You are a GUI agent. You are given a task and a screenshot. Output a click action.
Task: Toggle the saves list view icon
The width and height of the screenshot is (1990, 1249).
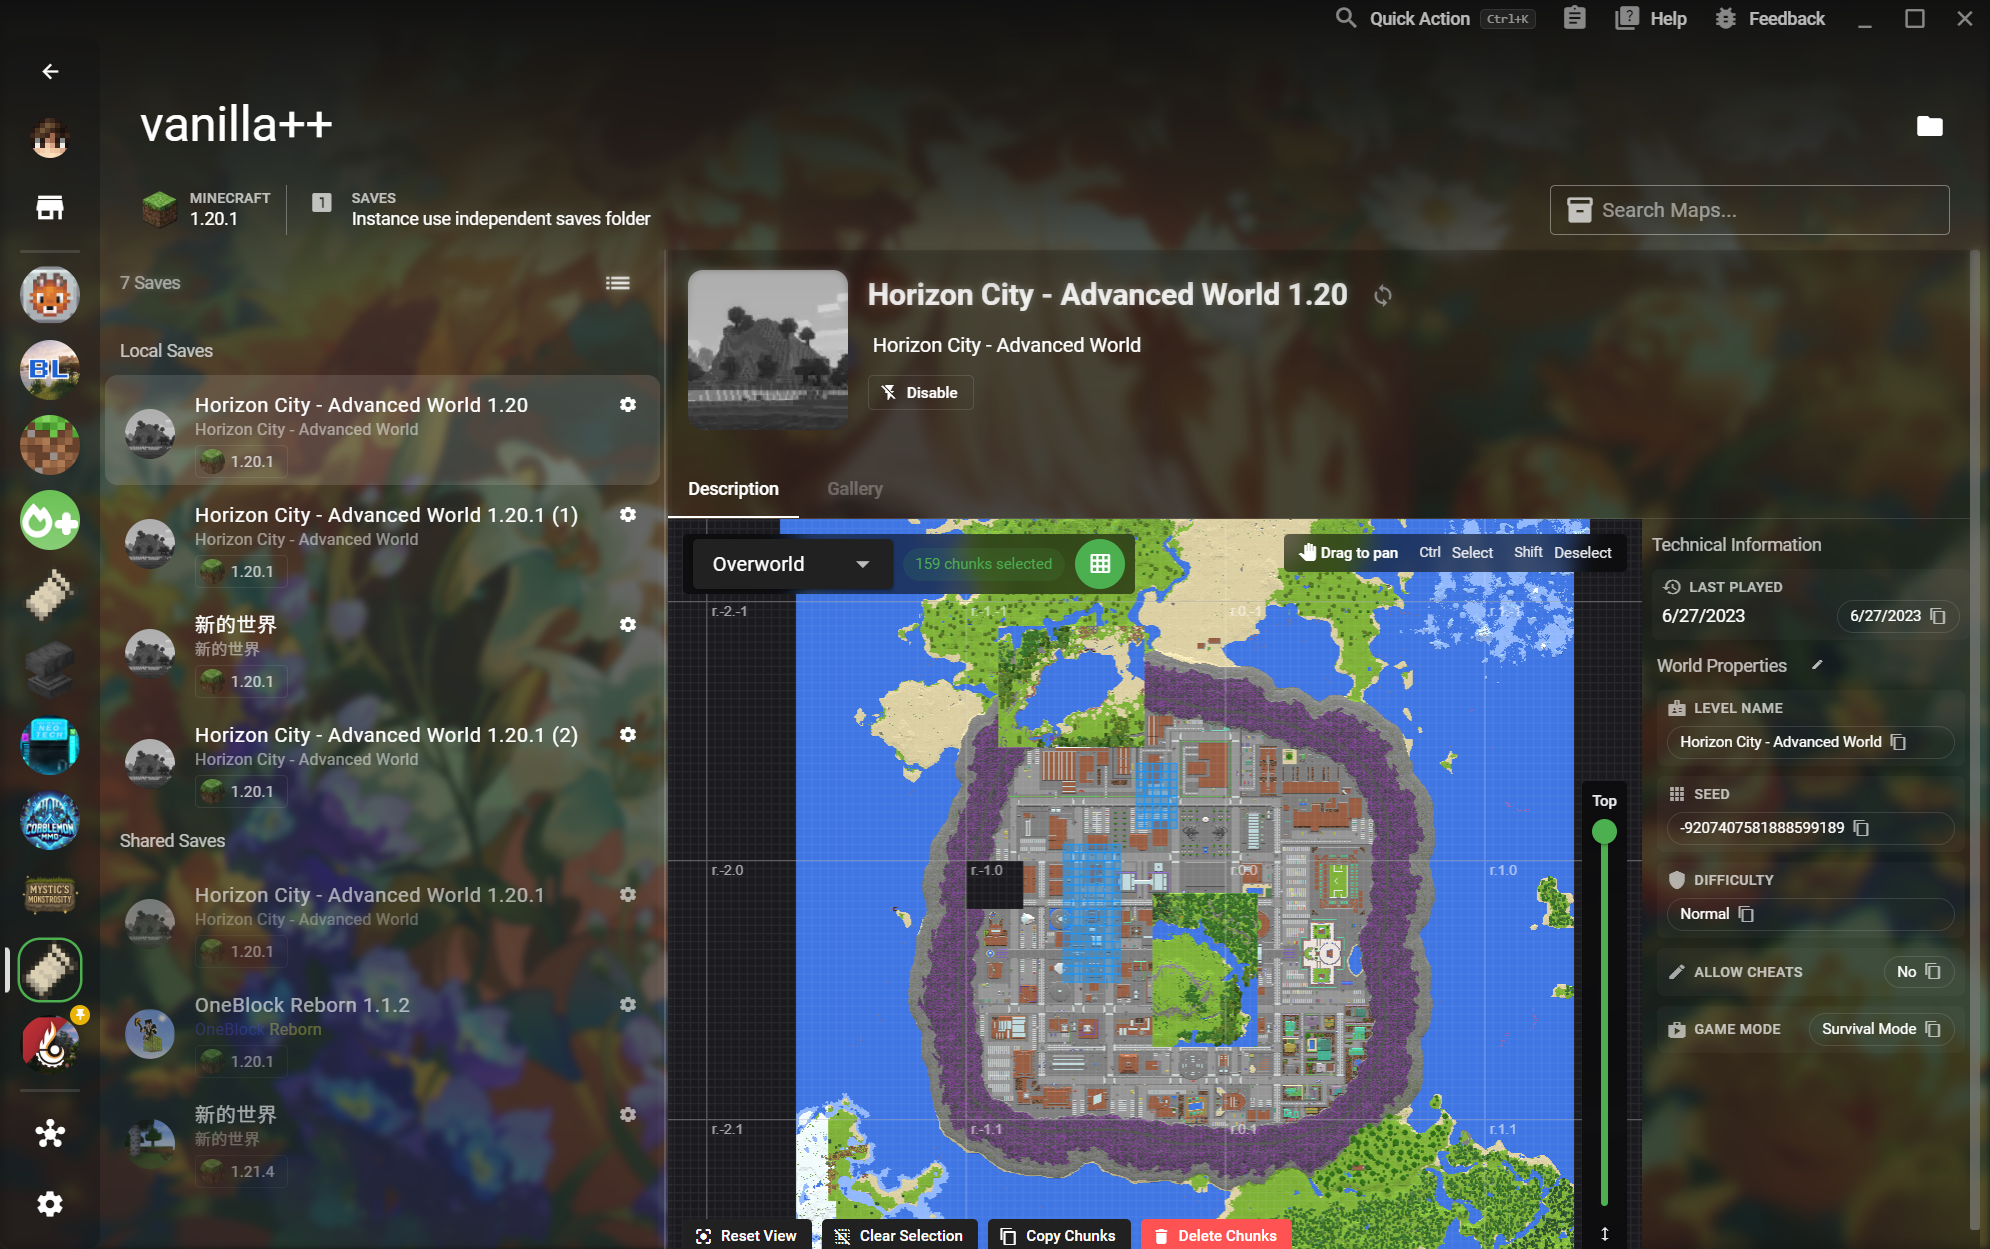coord(618,283)
